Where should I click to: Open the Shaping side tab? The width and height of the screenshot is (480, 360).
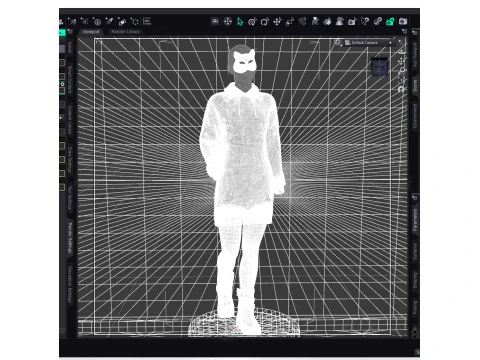[x=415, y=280]
